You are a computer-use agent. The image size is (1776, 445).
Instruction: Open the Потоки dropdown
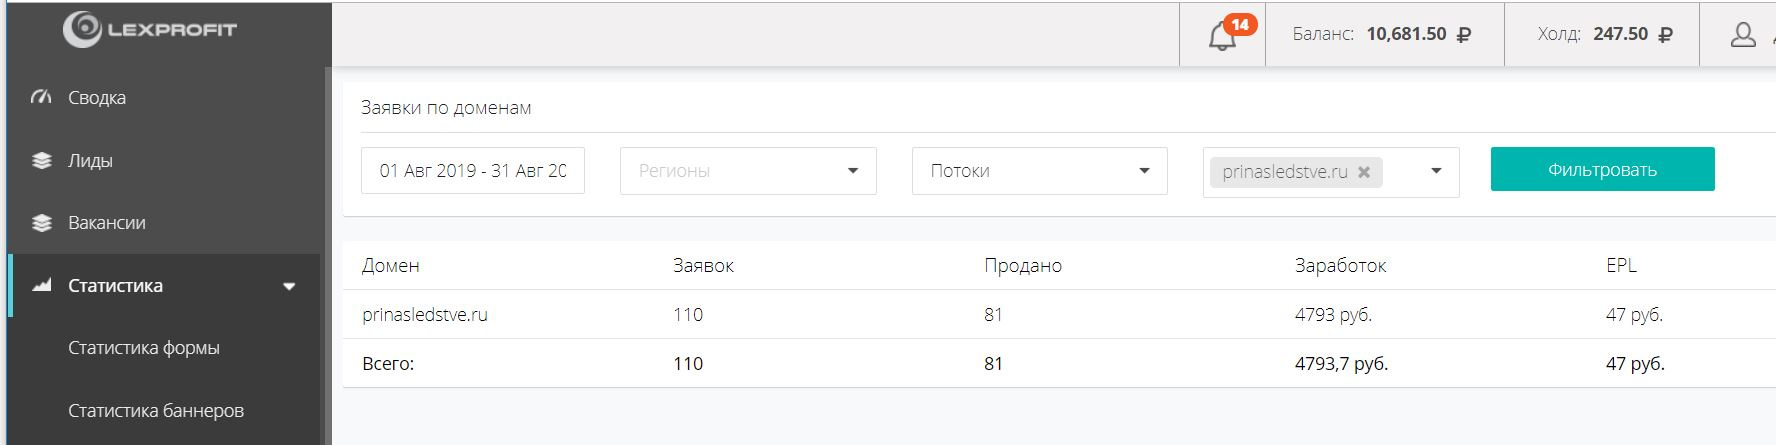pos(1144,171)
